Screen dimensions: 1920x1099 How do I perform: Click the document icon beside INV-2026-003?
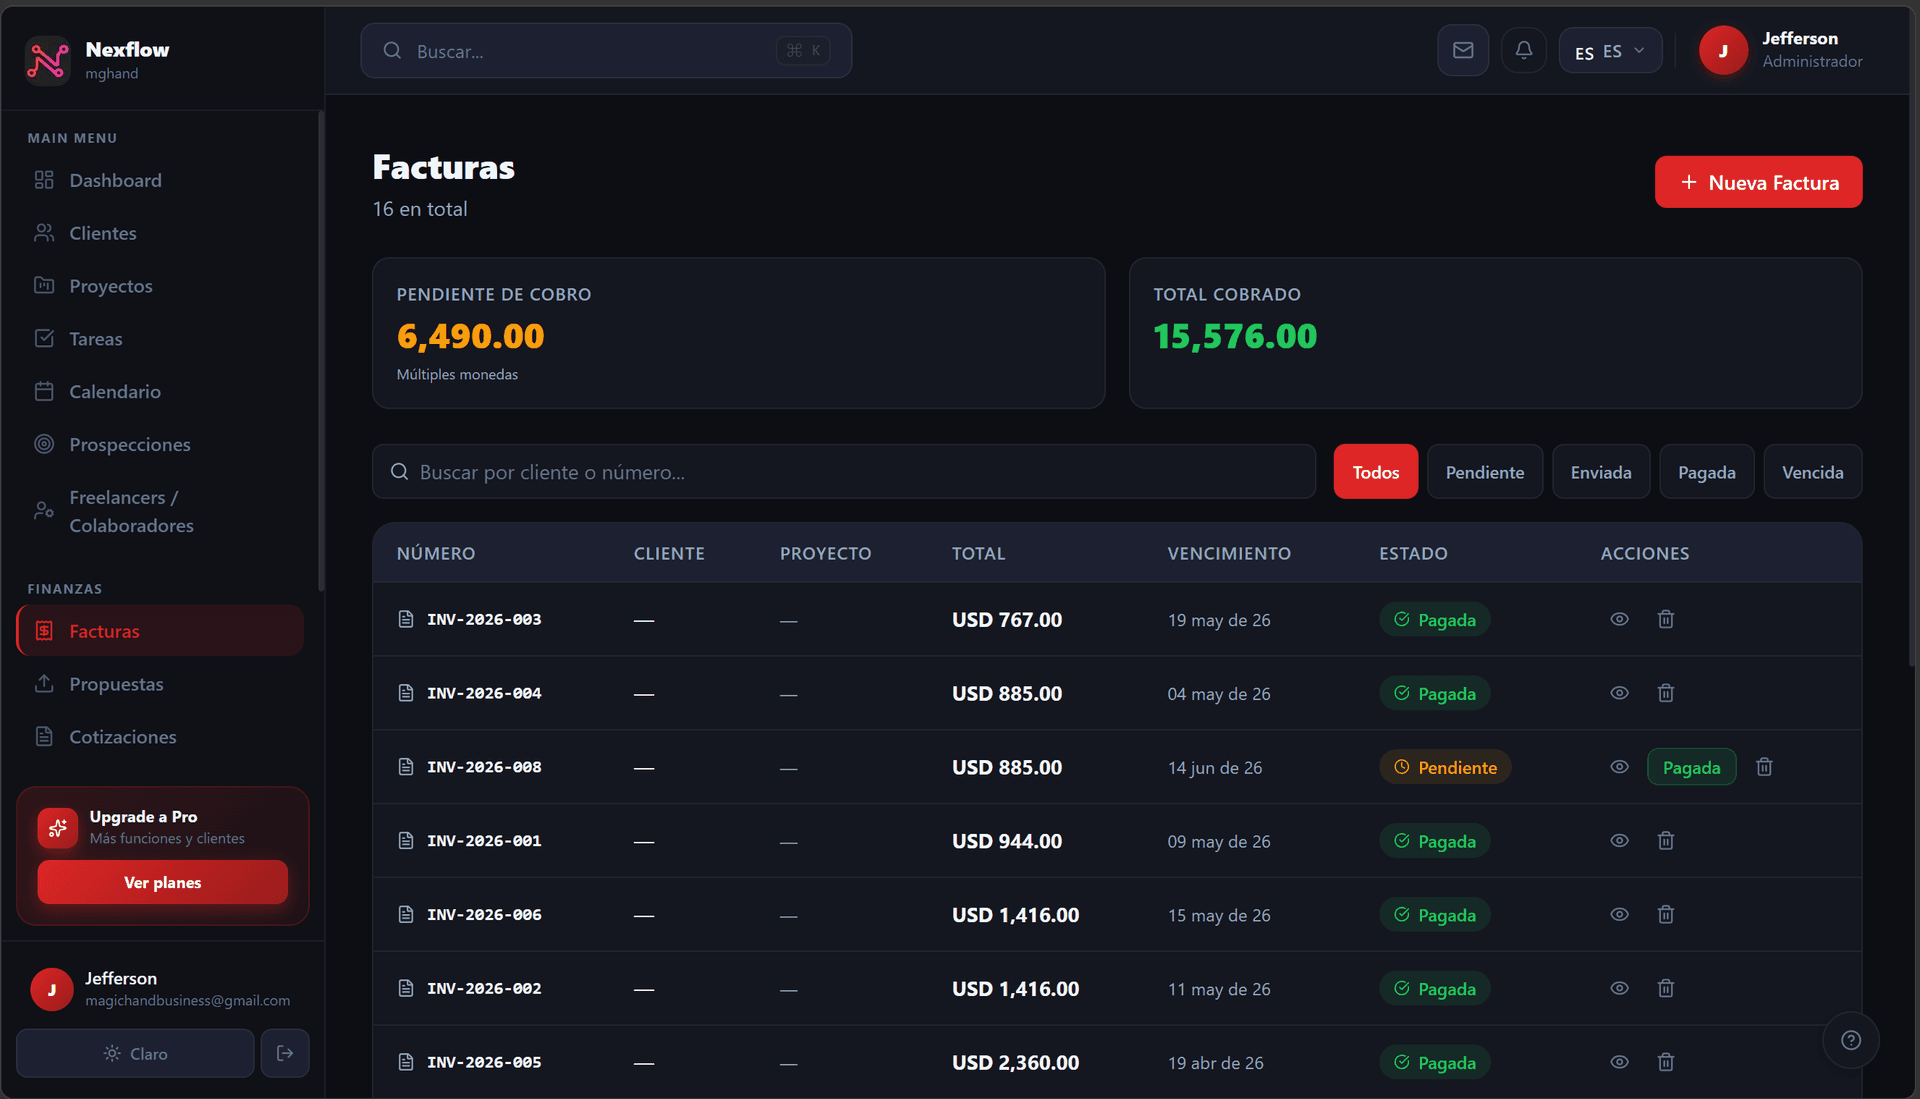[x=406, y=619]
